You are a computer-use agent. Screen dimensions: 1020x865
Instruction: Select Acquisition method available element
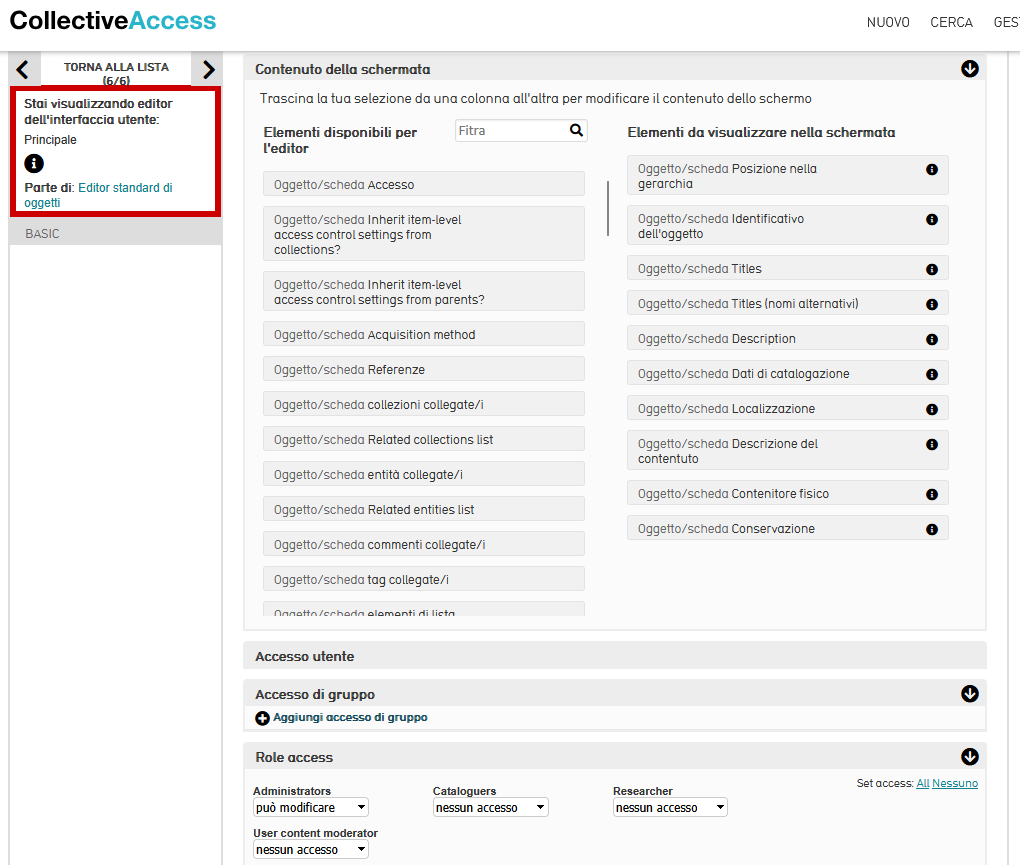coord(423,334)
